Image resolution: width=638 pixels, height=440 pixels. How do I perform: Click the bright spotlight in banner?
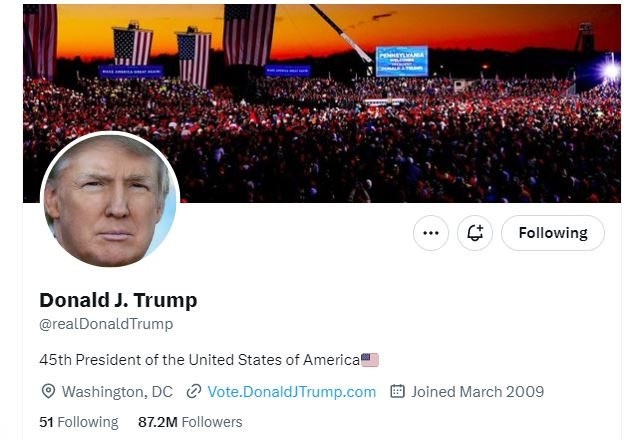[x=611, y=71]
